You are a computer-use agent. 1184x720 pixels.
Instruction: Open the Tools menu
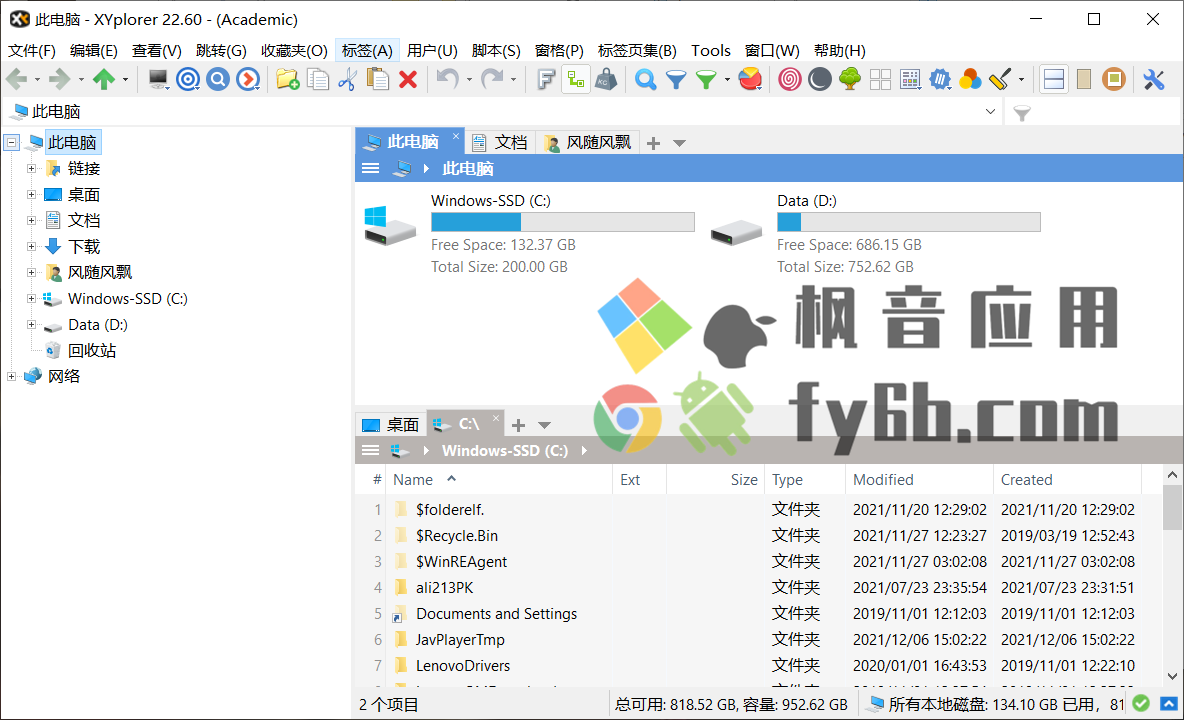click(711, 51)
